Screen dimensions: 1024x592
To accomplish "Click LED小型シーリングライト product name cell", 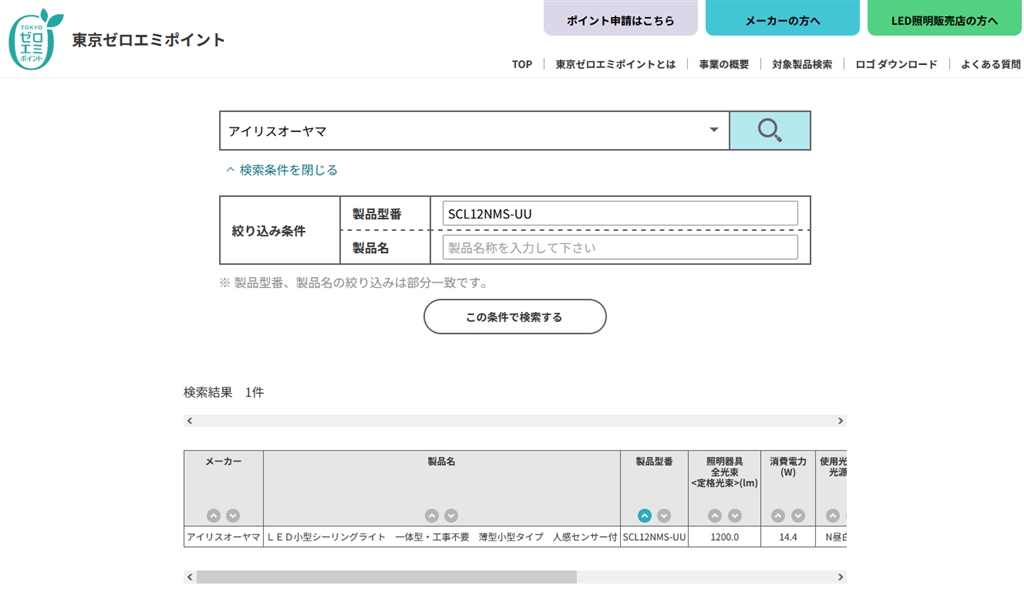I will pos(442,537).
